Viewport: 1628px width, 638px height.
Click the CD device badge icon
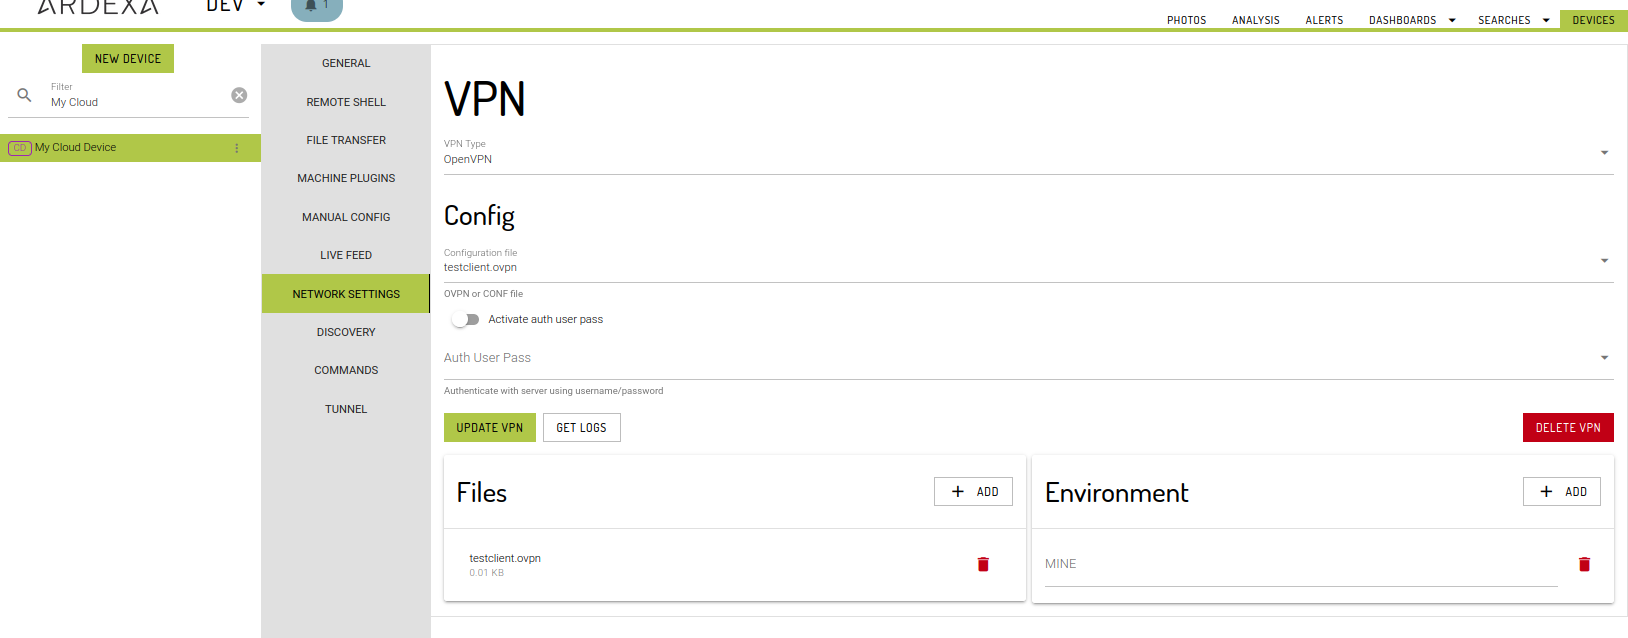[x=19, y=148]
